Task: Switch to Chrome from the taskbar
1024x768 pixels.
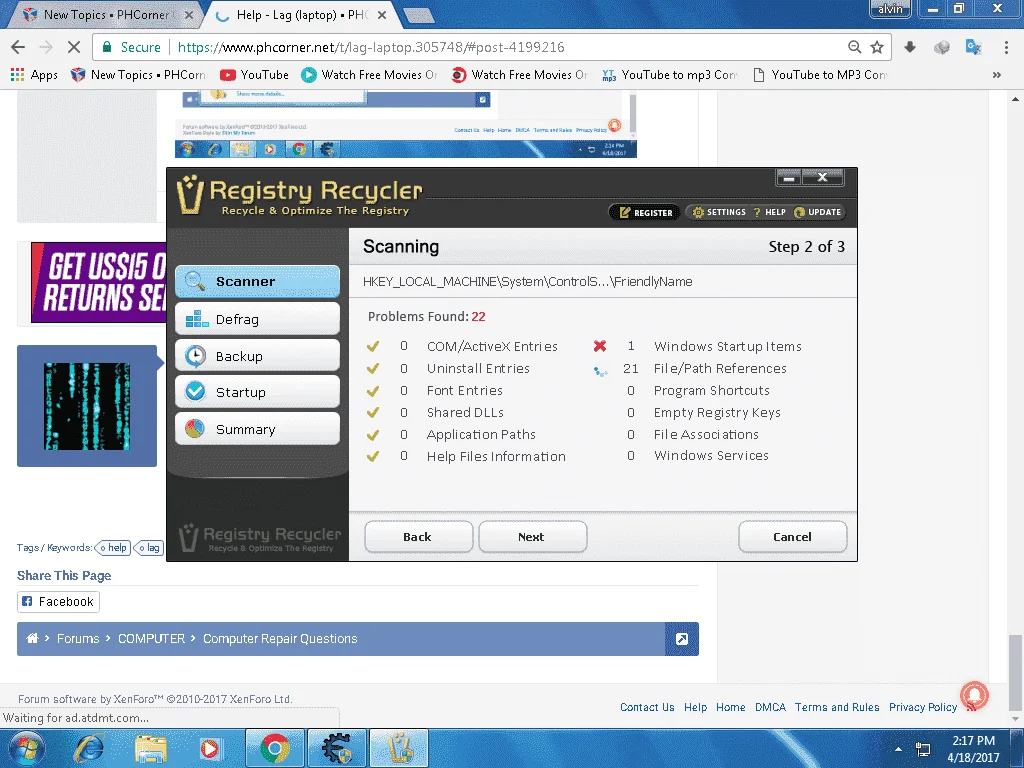Action: [274, 748]
